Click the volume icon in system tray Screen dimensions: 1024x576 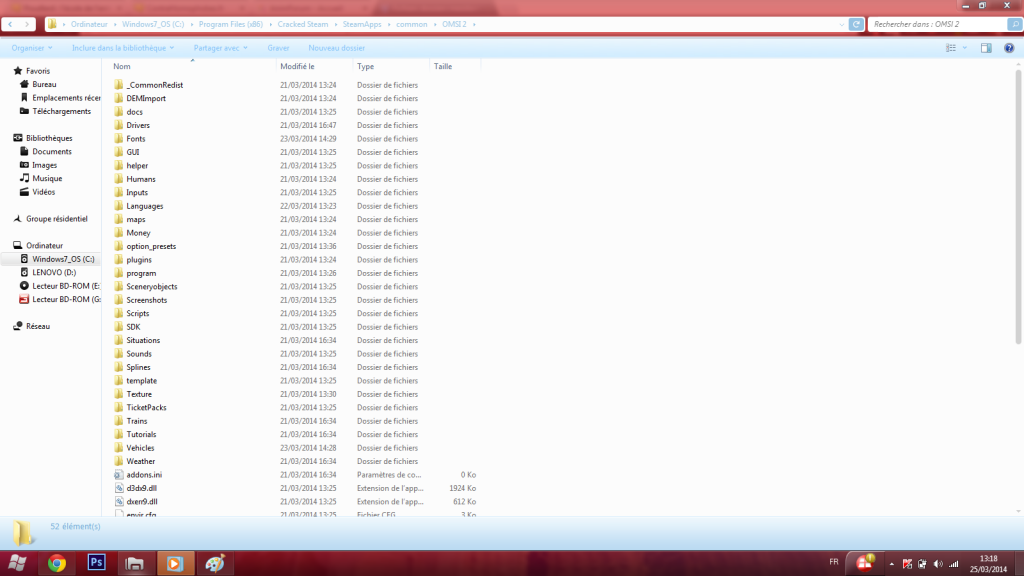pos(938,564)
